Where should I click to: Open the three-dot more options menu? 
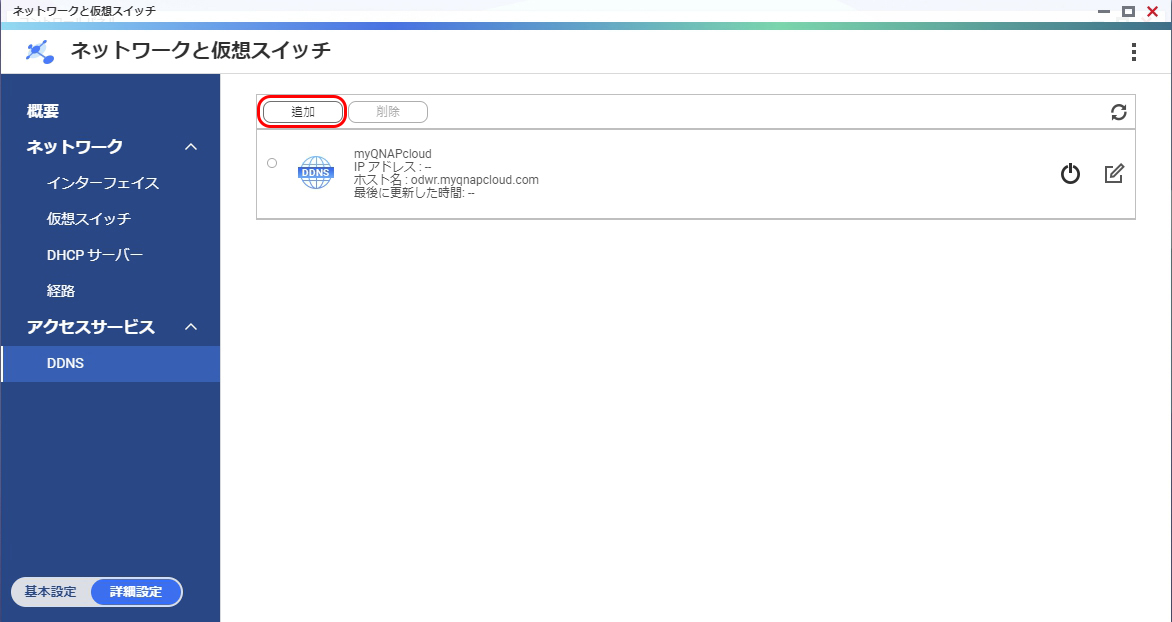1133,52
